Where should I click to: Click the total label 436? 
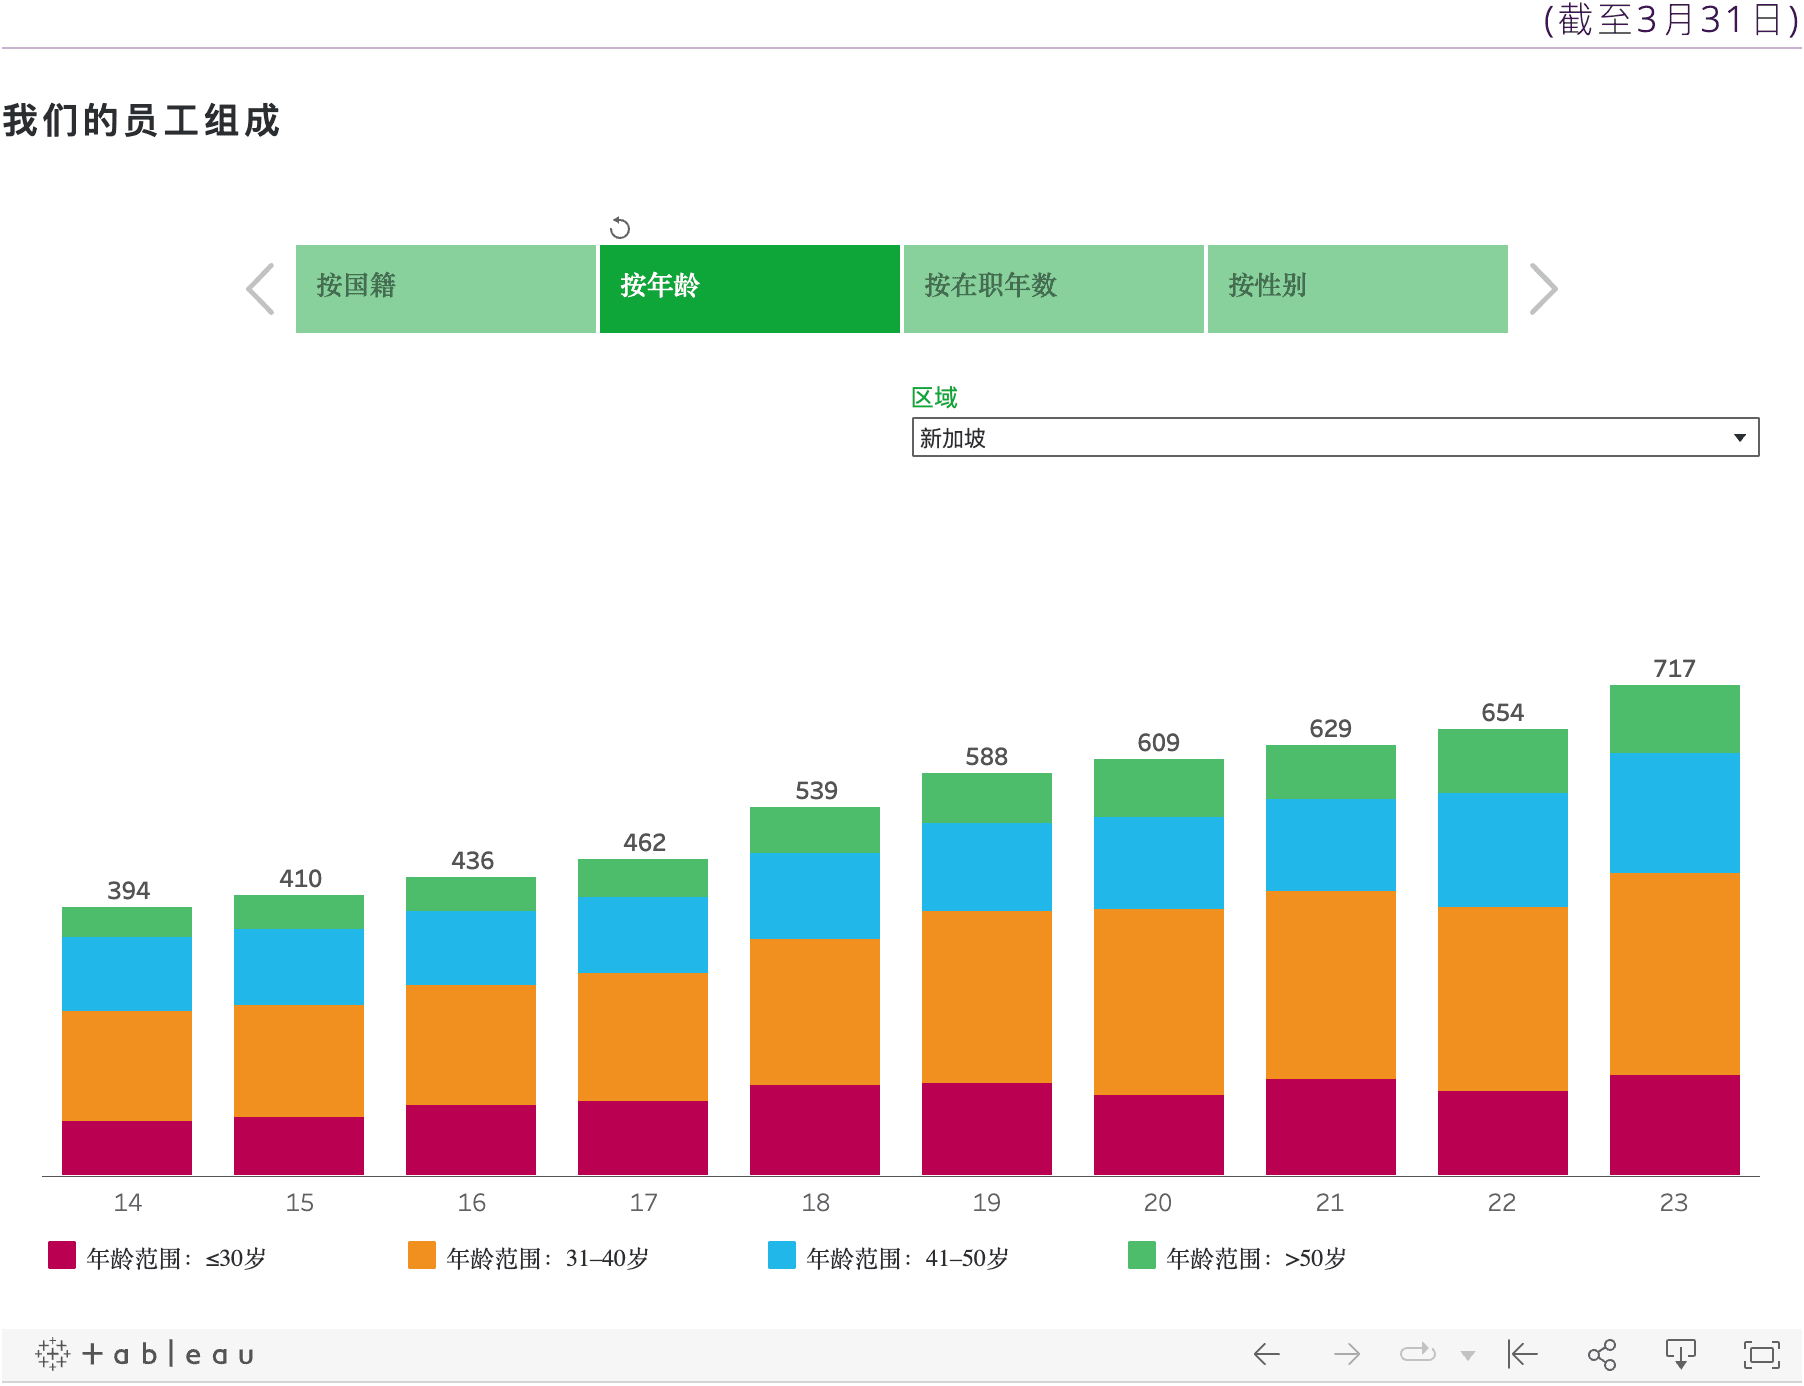pos(473,860)
